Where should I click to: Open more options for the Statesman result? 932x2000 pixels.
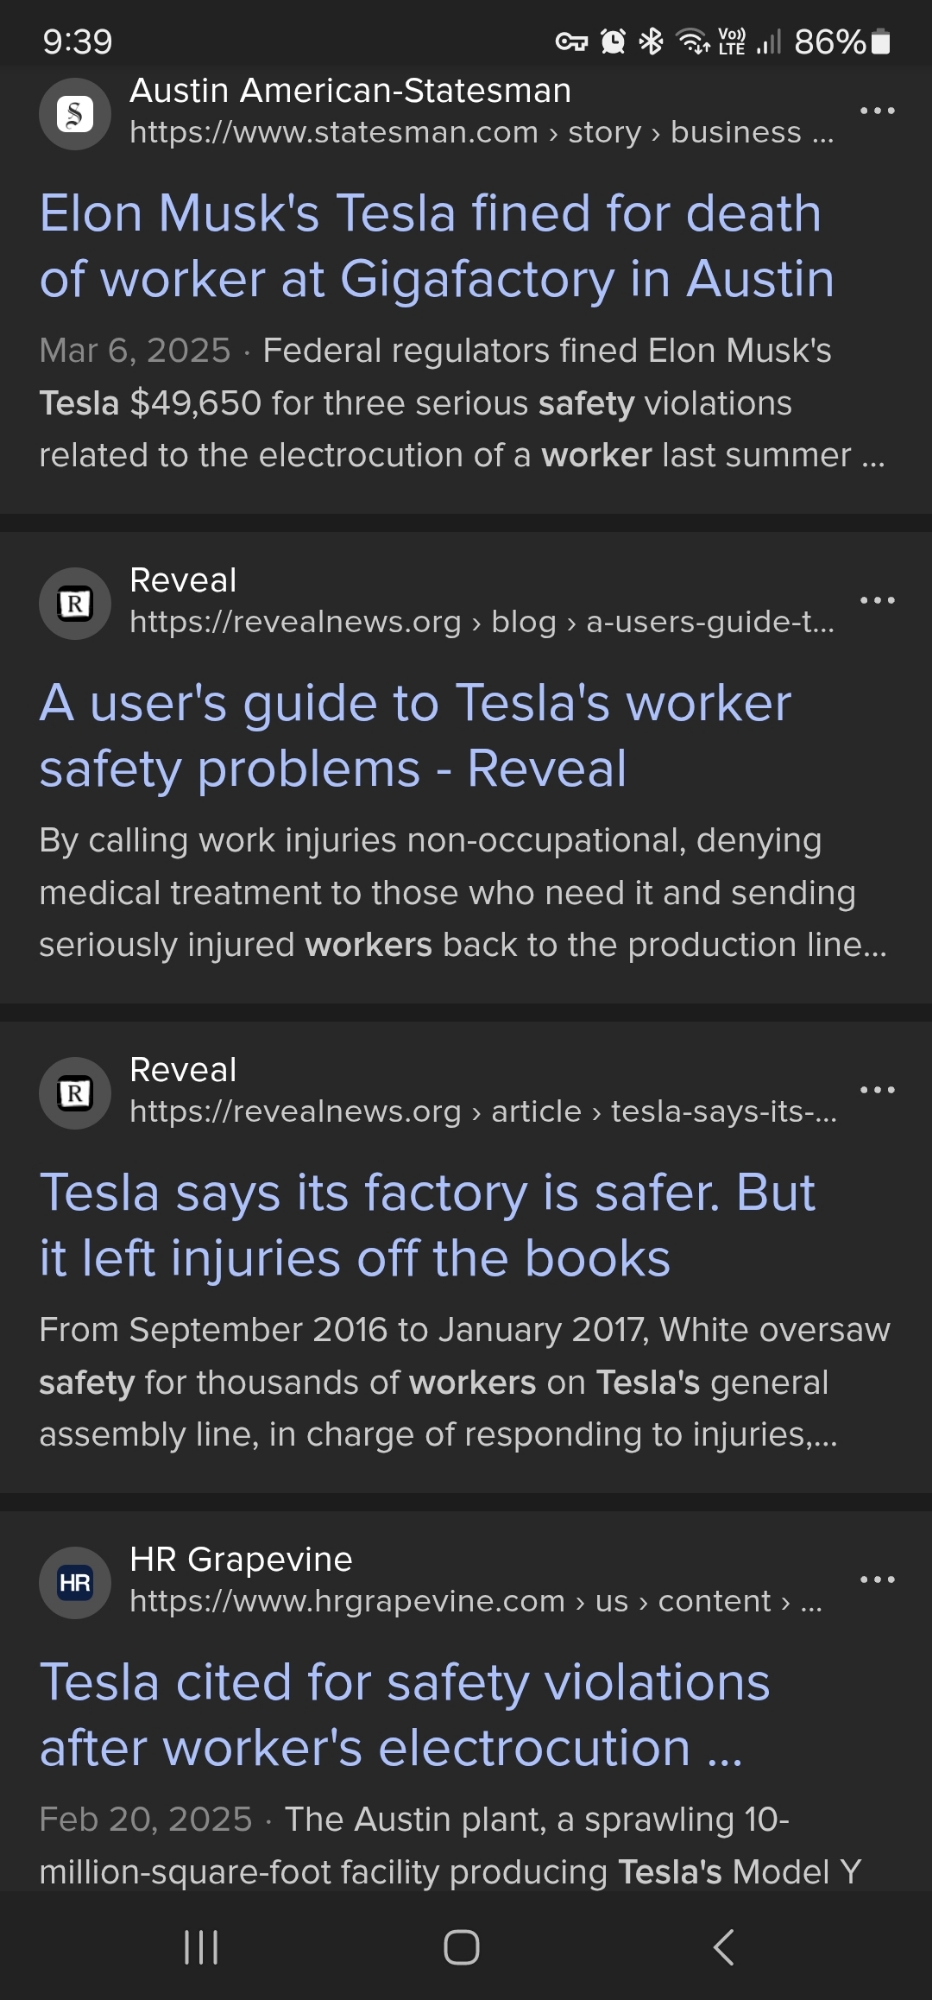click(877, 111)
